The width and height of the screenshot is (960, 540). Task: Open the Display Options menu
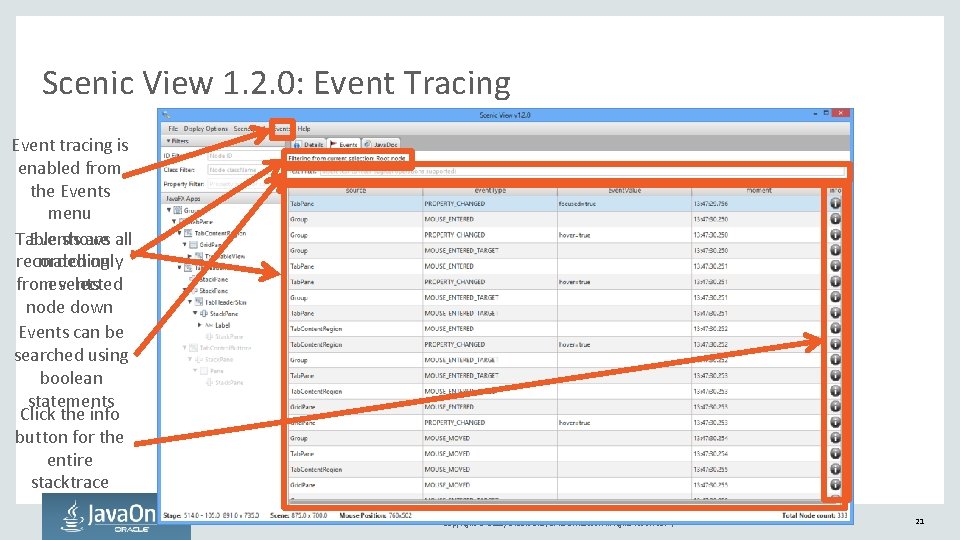pos(206,129)
